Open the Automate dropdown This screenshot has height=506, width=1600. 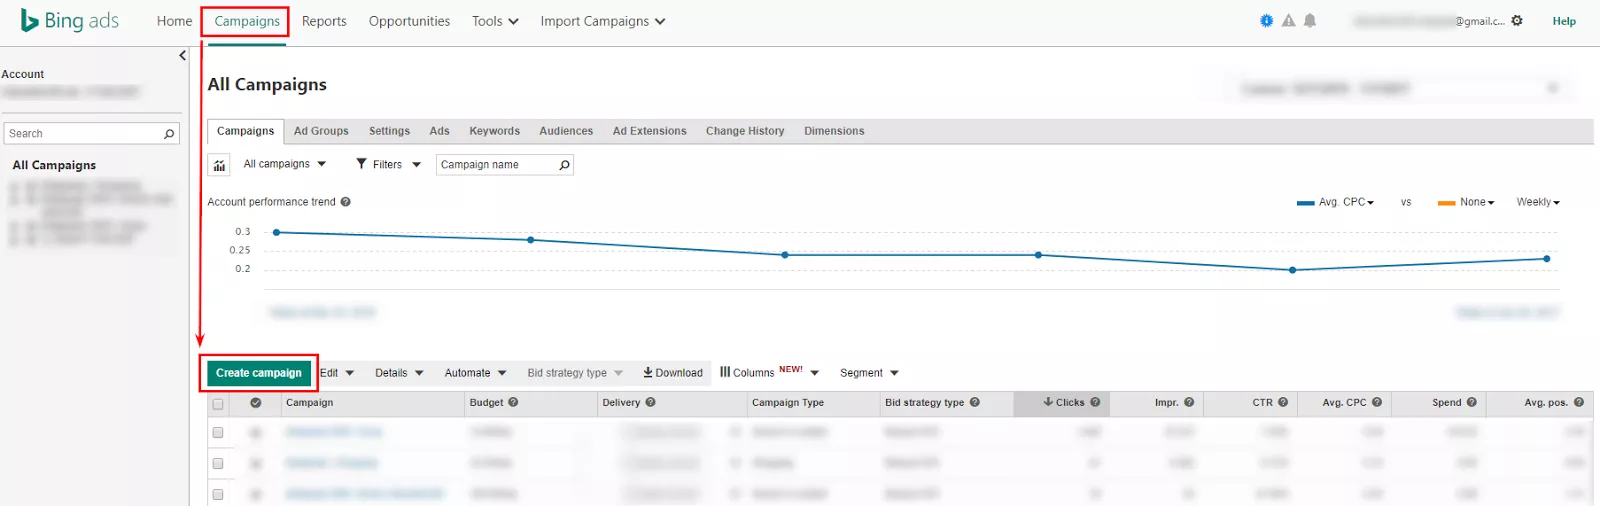click(x=475, y=373)
